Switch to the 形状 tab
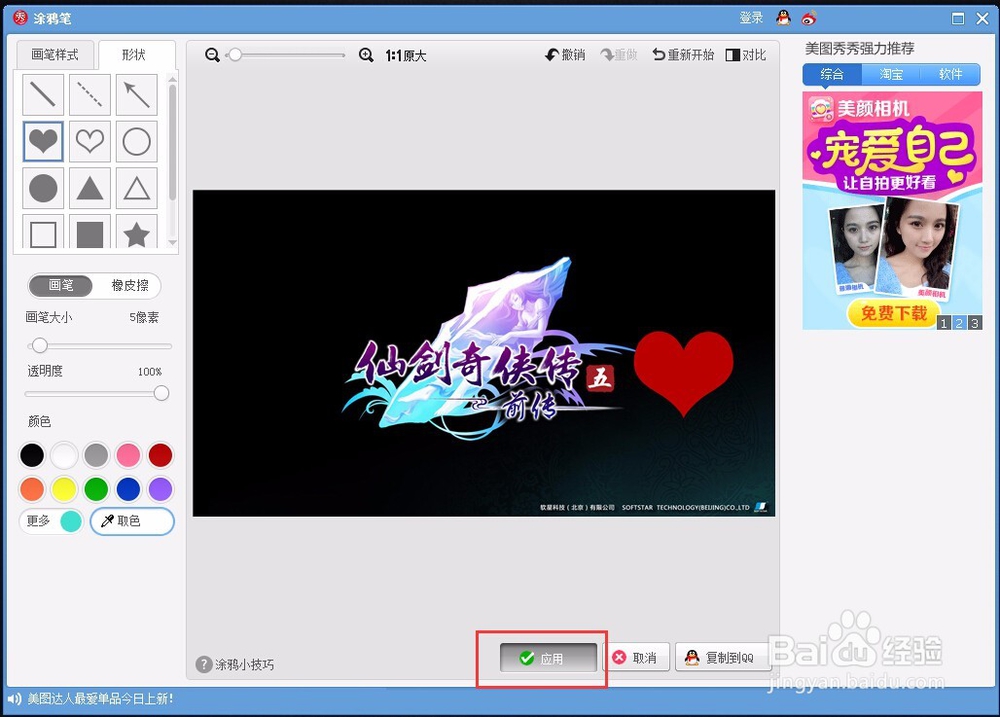 [x=136, y=55]
